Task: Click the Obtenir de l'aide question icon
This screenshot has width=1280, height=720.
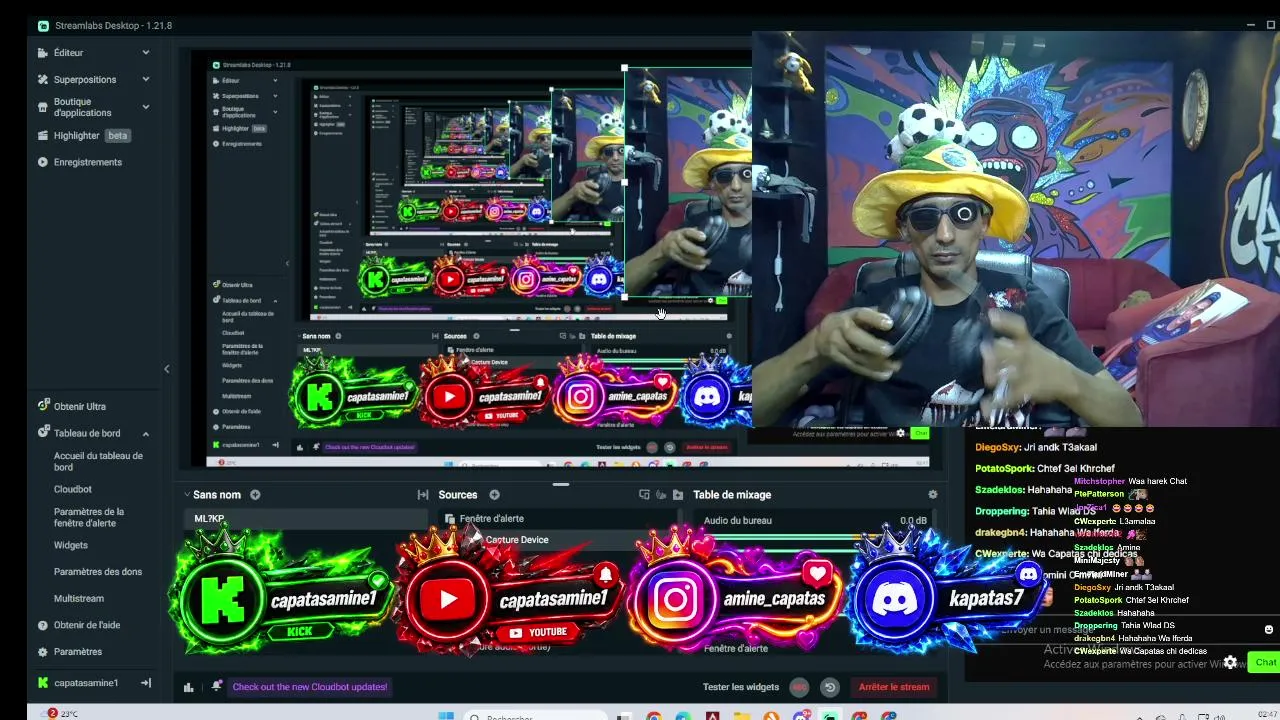Action: (x=43, y=625)
